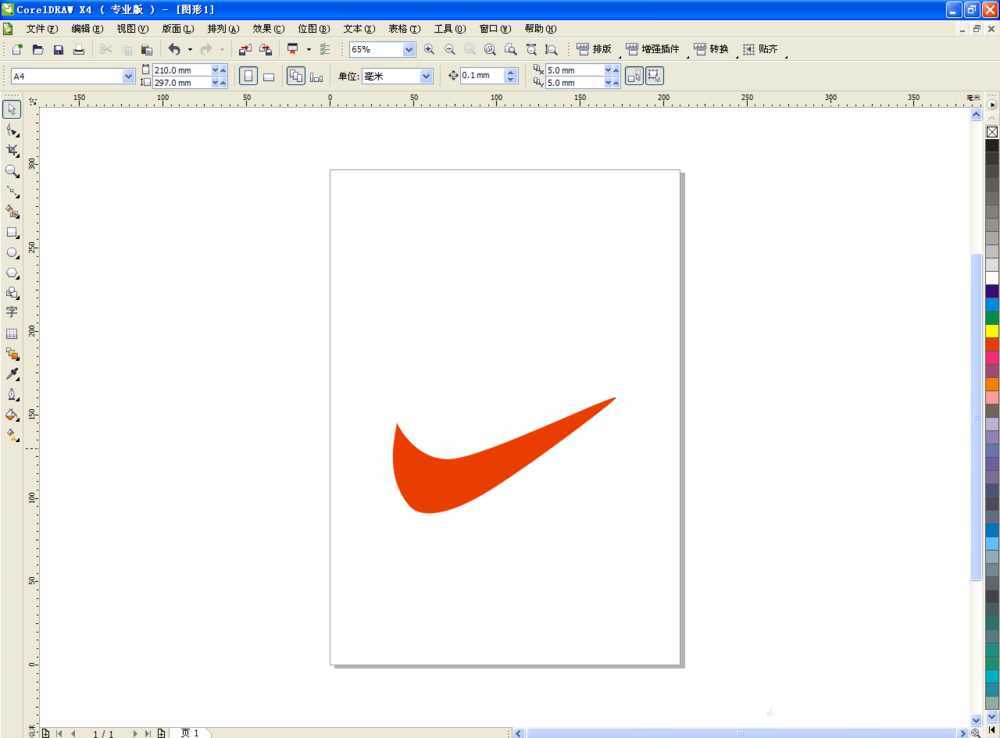Open the units (毫米) dropdown
Image resolution: width=1000 pixels, height=738 pixels.
point(426,76)
